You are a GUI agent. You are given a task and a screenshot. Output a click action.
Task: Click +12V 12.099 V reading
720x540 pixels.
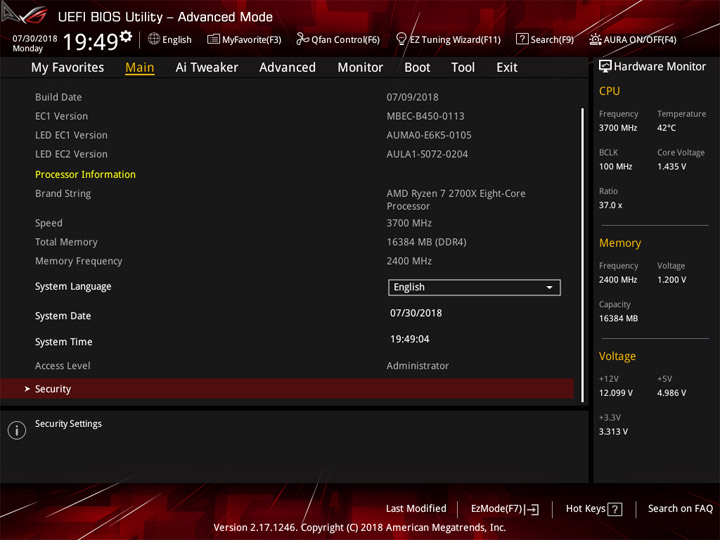(x=616, y=393)
